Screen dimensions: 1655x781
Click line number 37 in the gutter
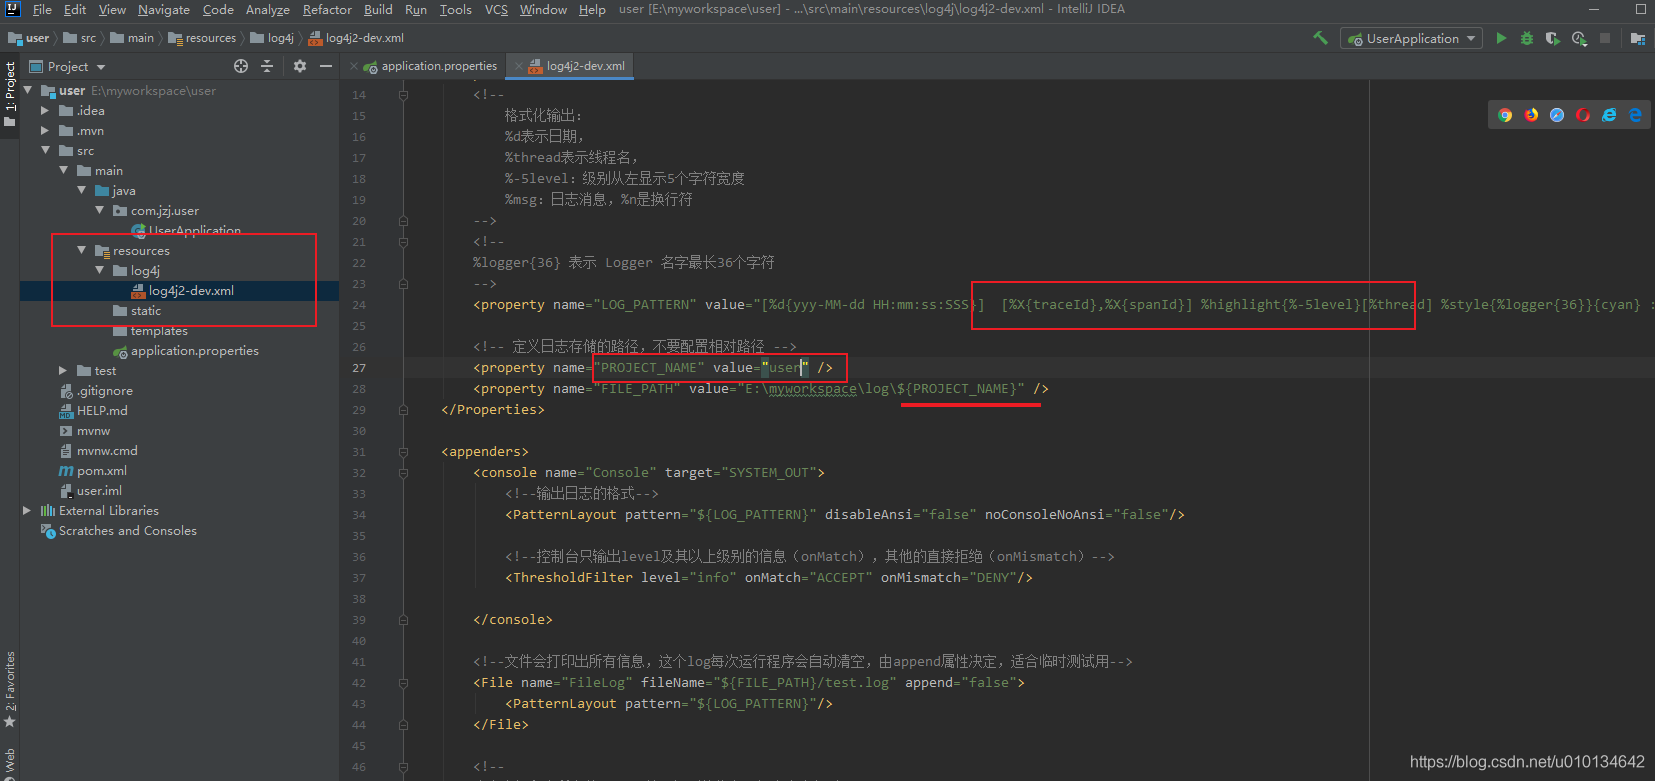pyautogui.click(x=359, y=577)
